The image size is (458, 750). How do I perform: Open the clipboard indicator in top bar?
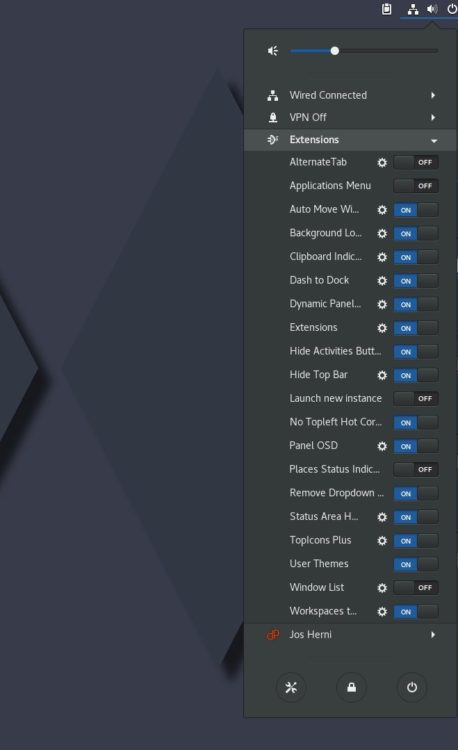[x=386, y=9]
